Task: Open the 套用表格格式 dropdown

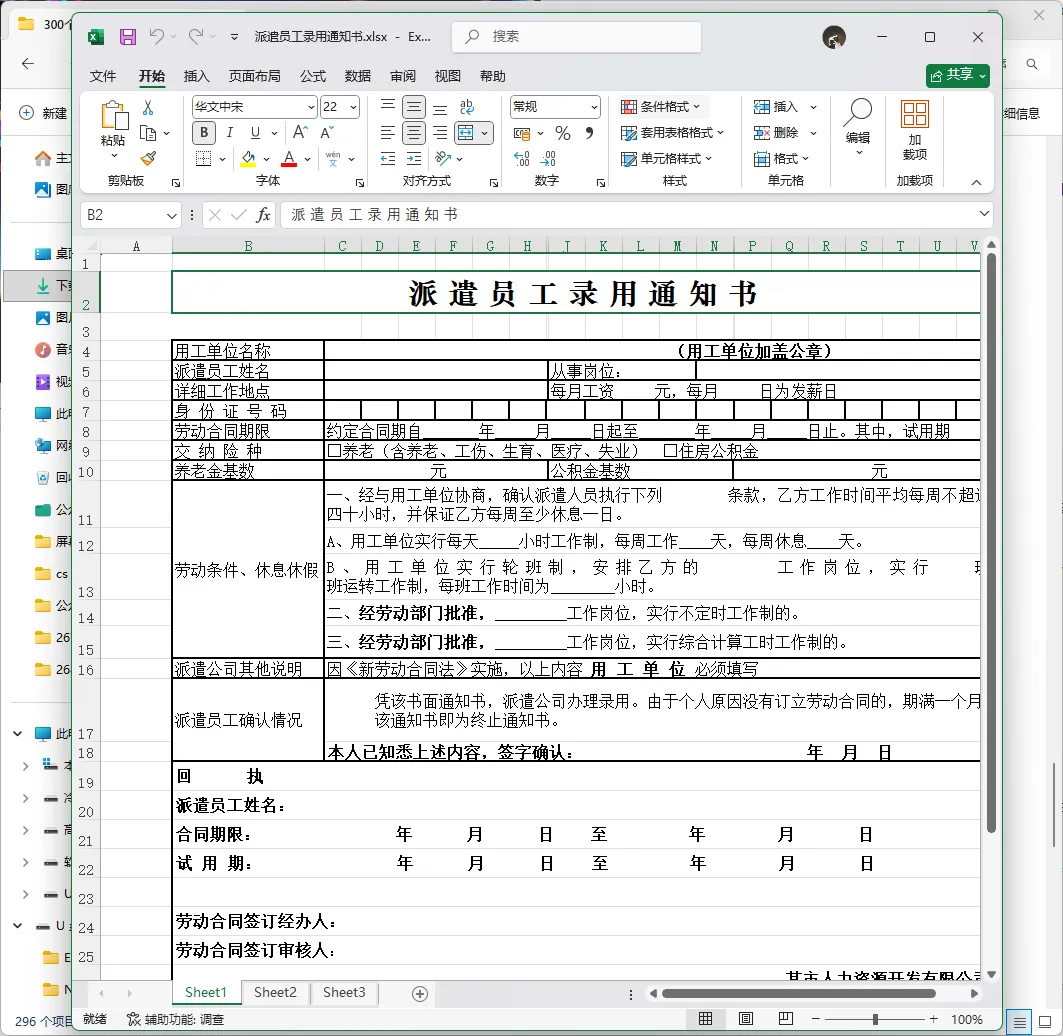Action: [x=672, y=133]
